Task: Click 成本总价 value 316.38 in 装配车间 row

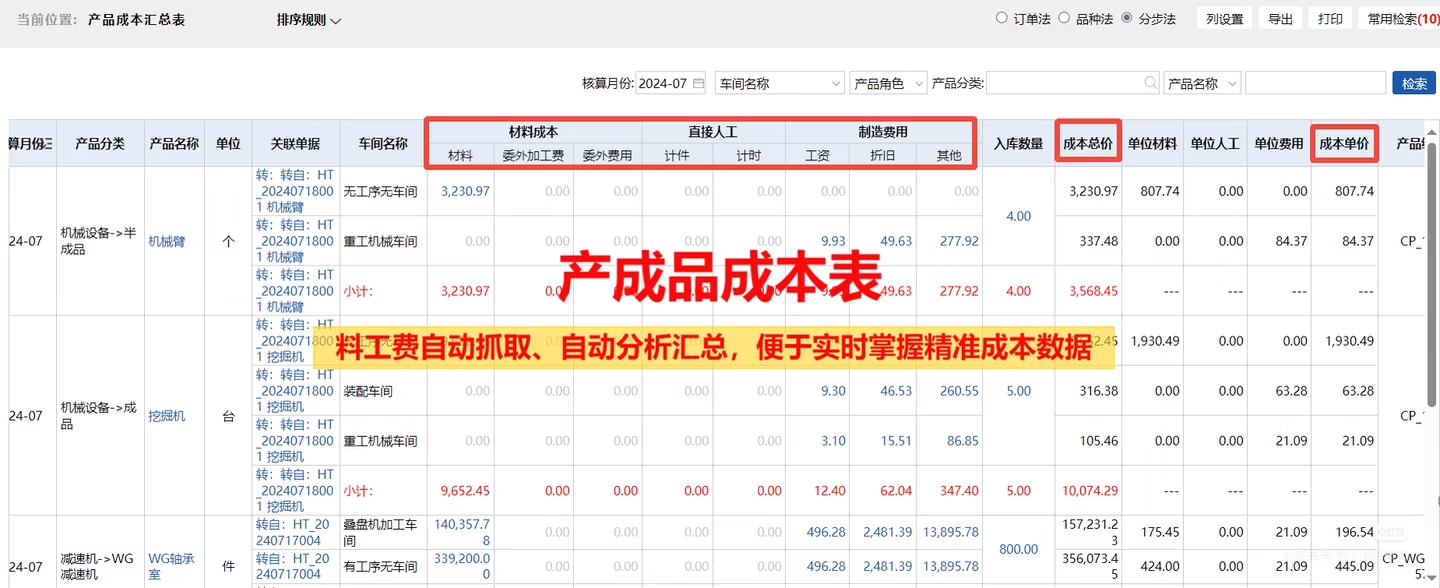Action: click(1098, 391)
